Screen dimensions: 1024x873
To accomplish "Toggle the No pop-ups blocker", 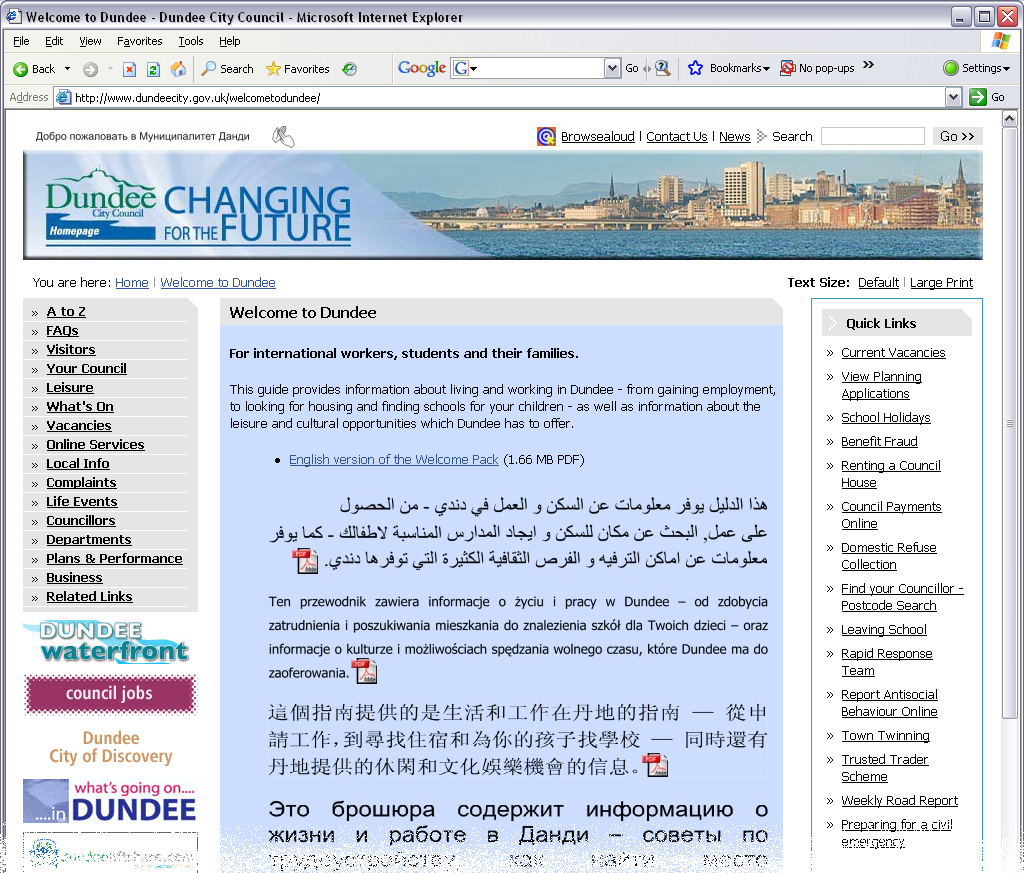I will point(818,68).
